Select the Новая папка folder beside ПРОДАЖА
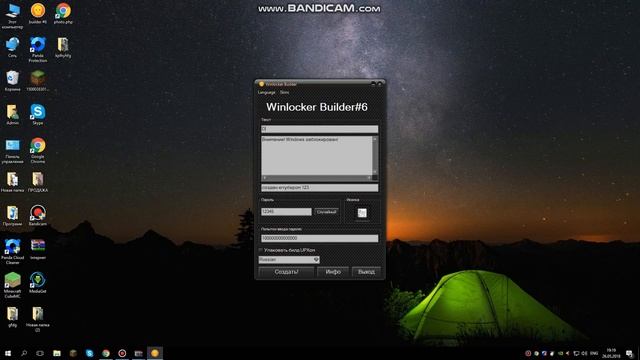 coord(12,182)
